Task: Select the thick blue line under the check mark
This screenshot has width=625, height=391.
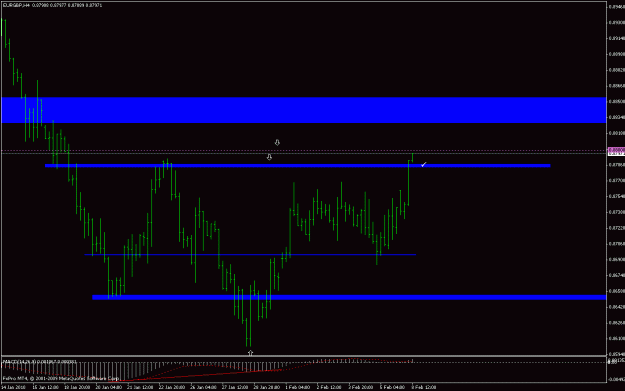Action: click(x=298, y=165)
